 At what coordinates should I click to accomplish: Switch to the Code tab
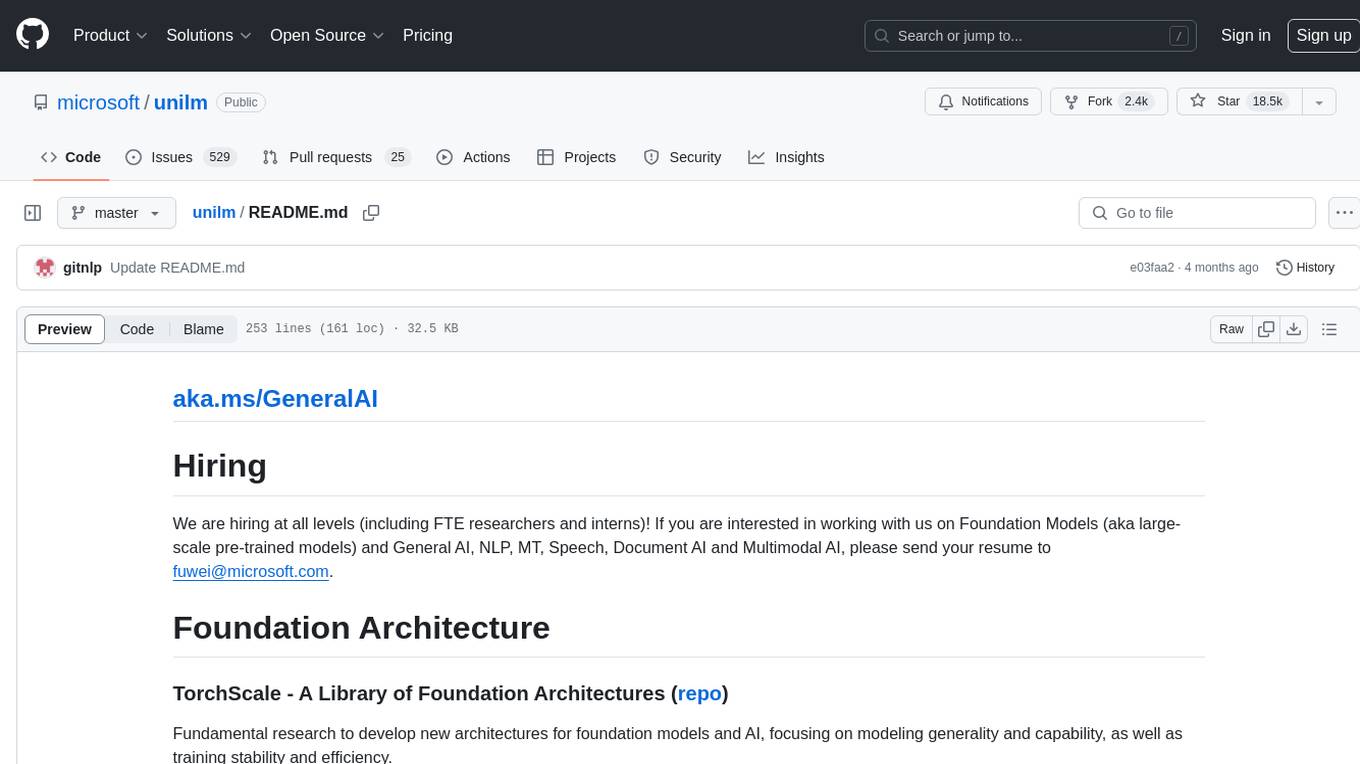coord(70,157)
